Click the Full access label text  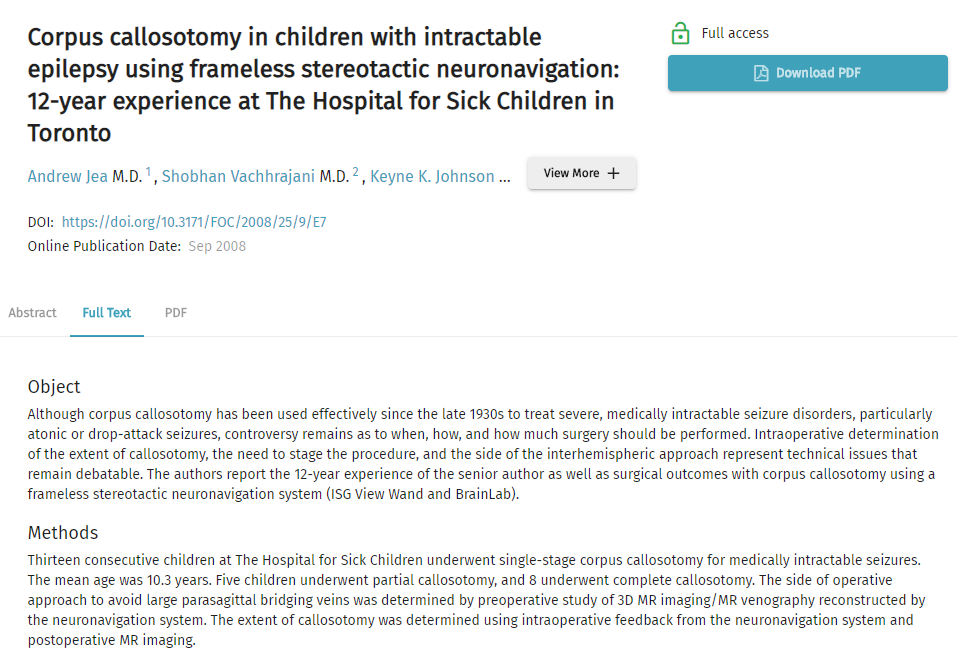pos(735,33)
